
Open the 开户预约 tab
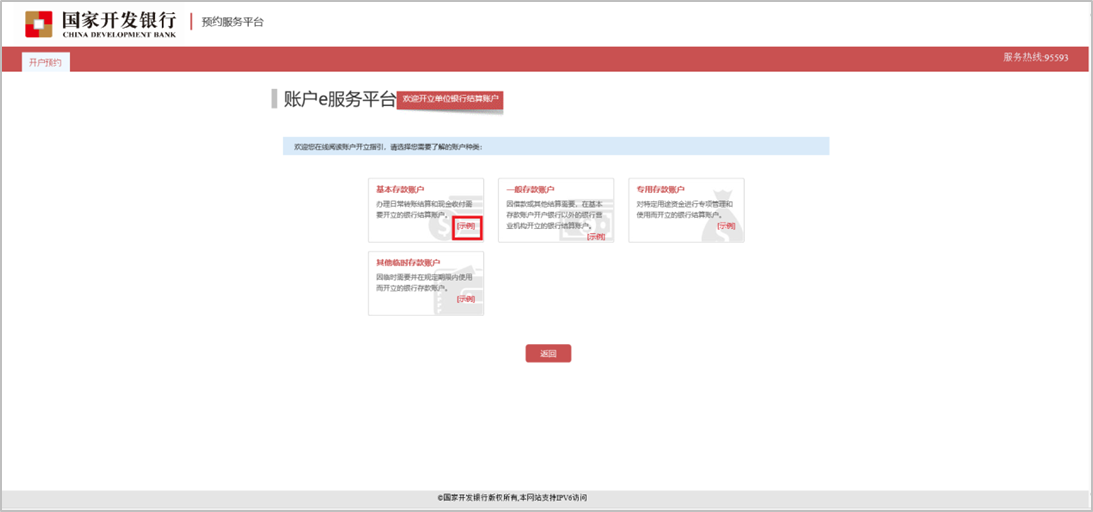(x=46, y=62)
